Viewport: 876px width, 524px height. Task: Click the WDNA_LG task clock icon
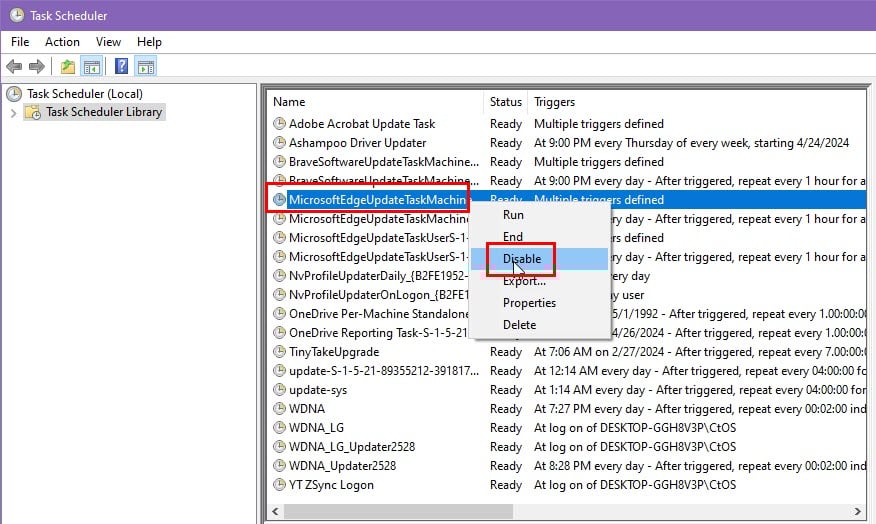tap(279, 427)
